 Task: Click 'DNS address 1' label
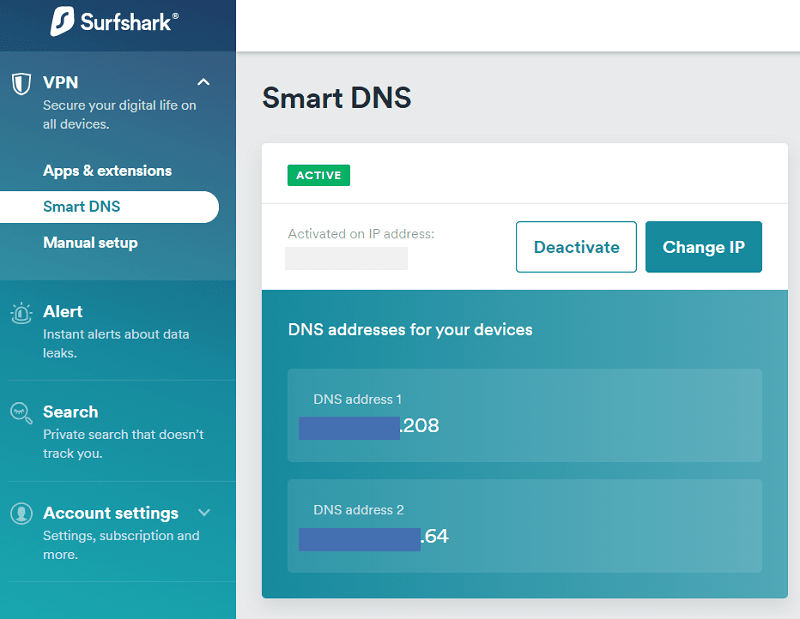point(357,399)
